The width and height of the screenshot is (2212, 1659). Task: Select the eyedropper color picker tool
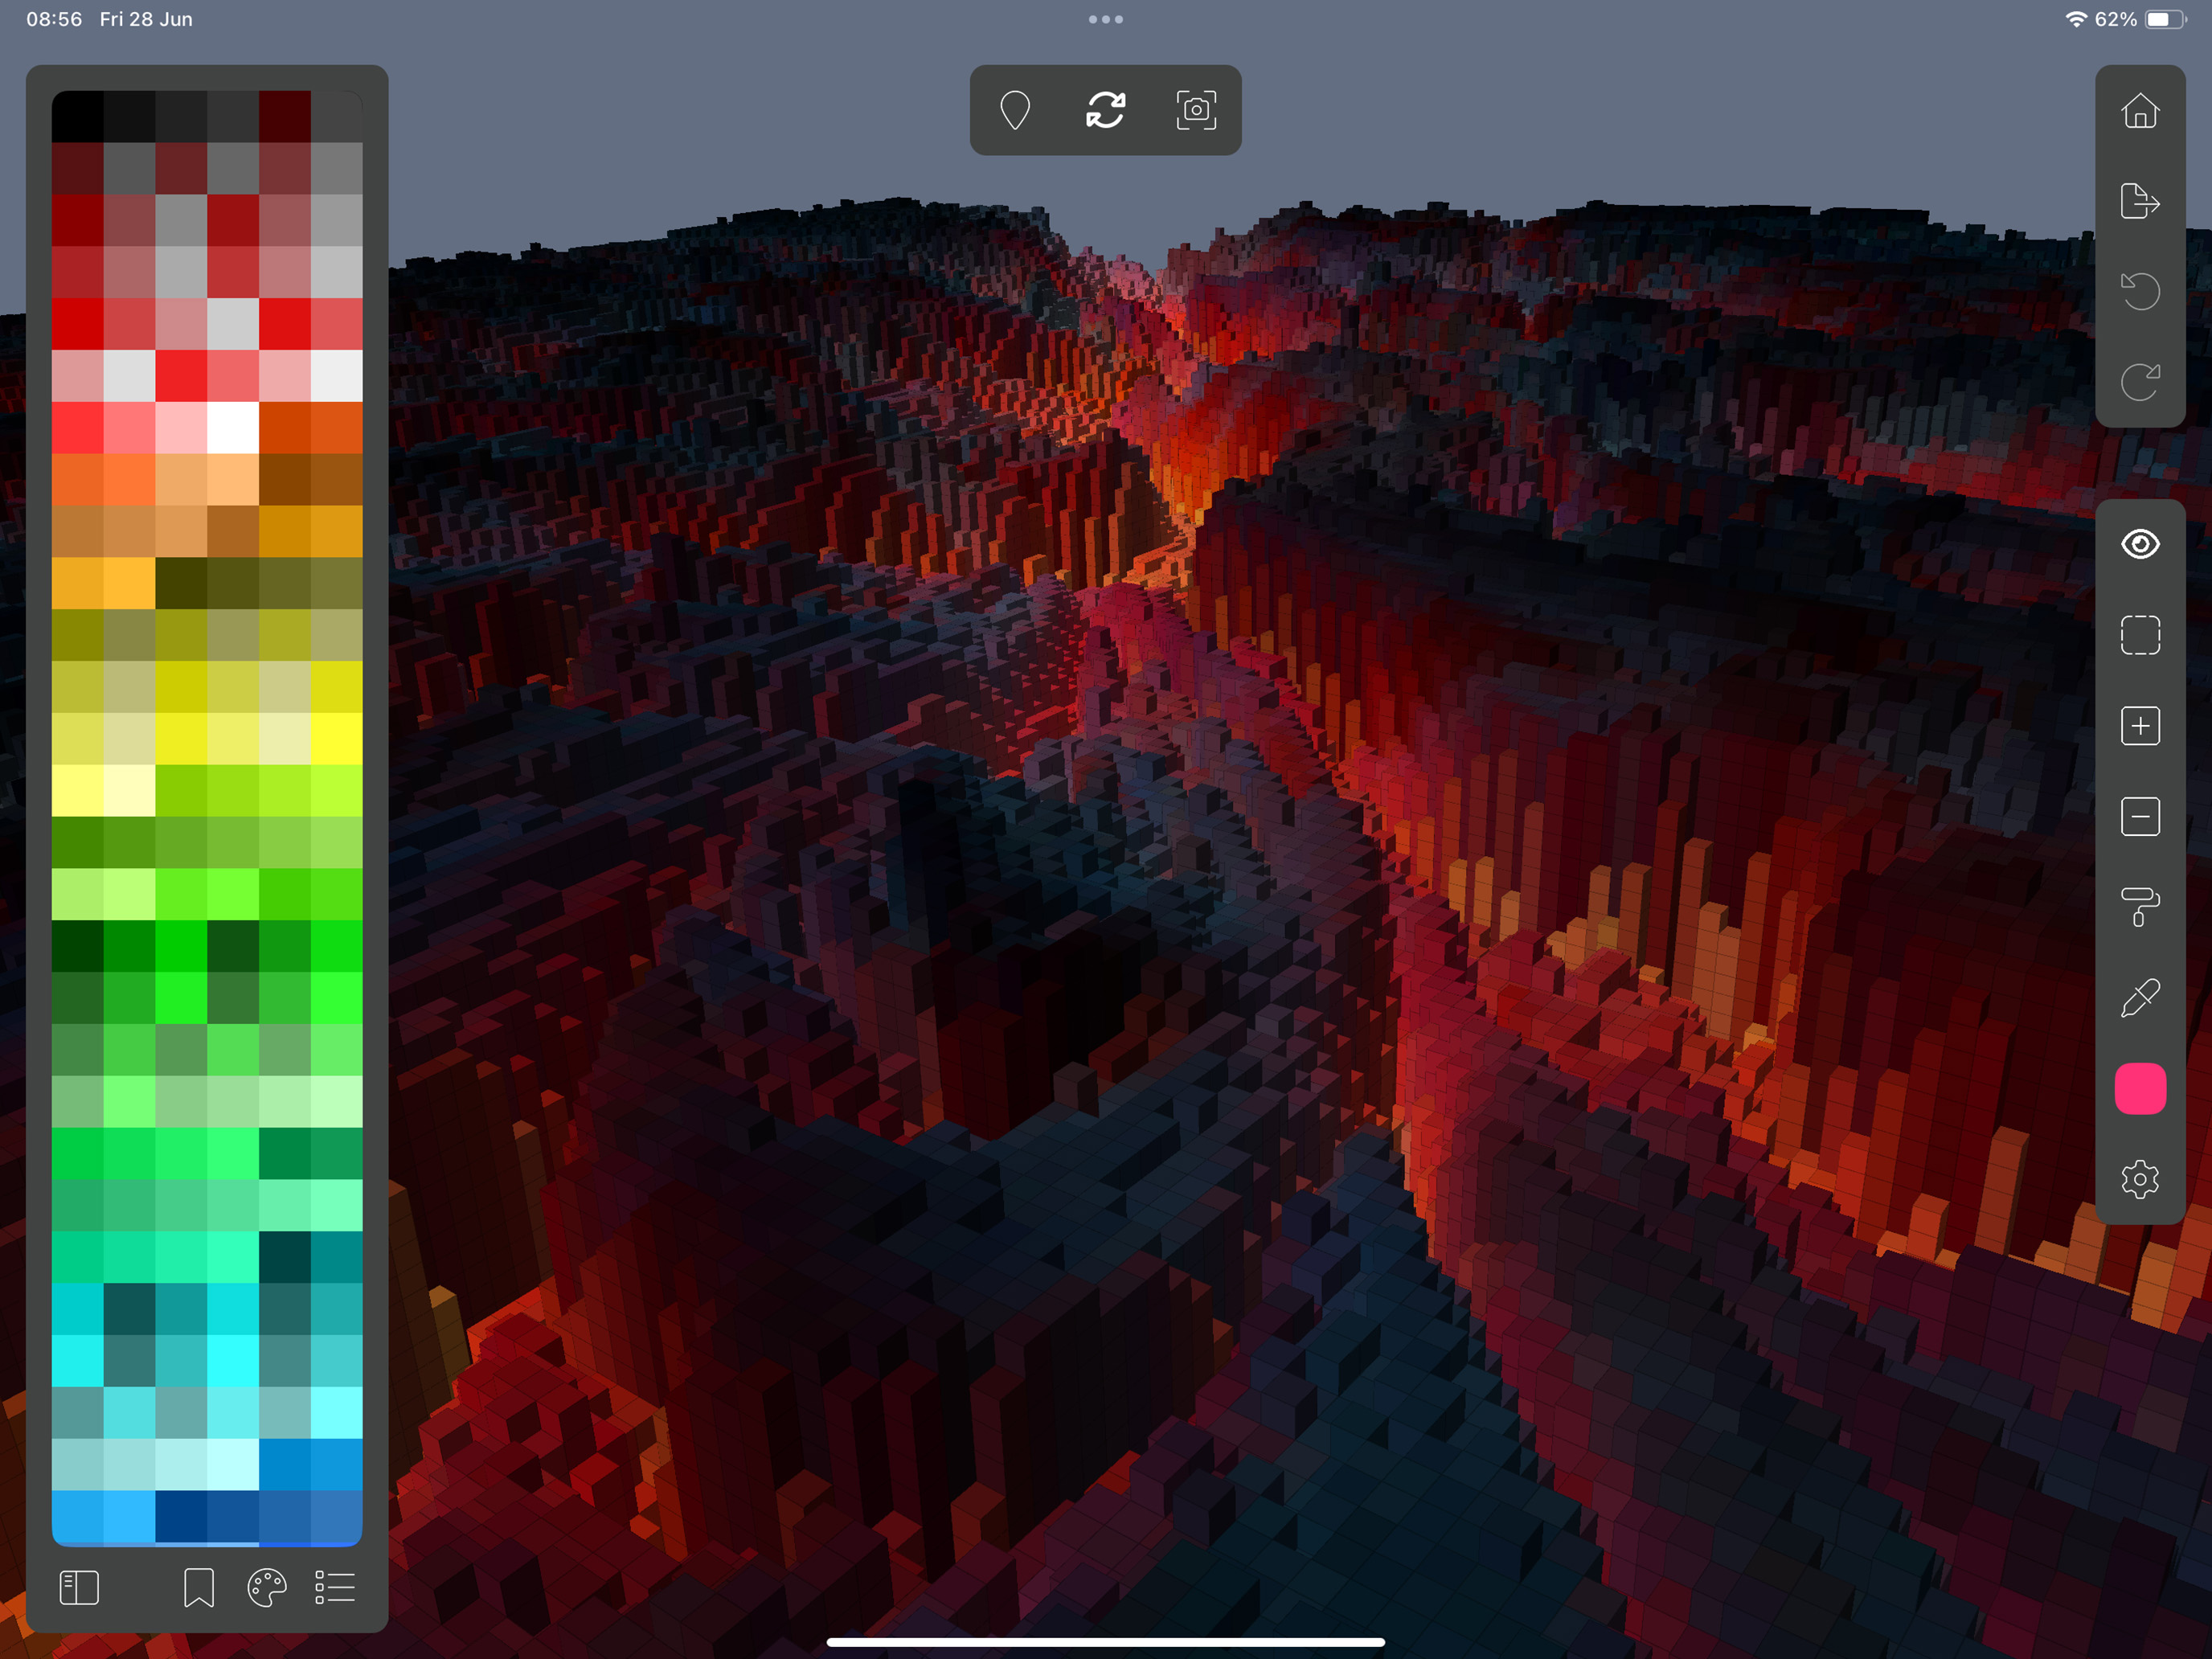coord(2140,998)
